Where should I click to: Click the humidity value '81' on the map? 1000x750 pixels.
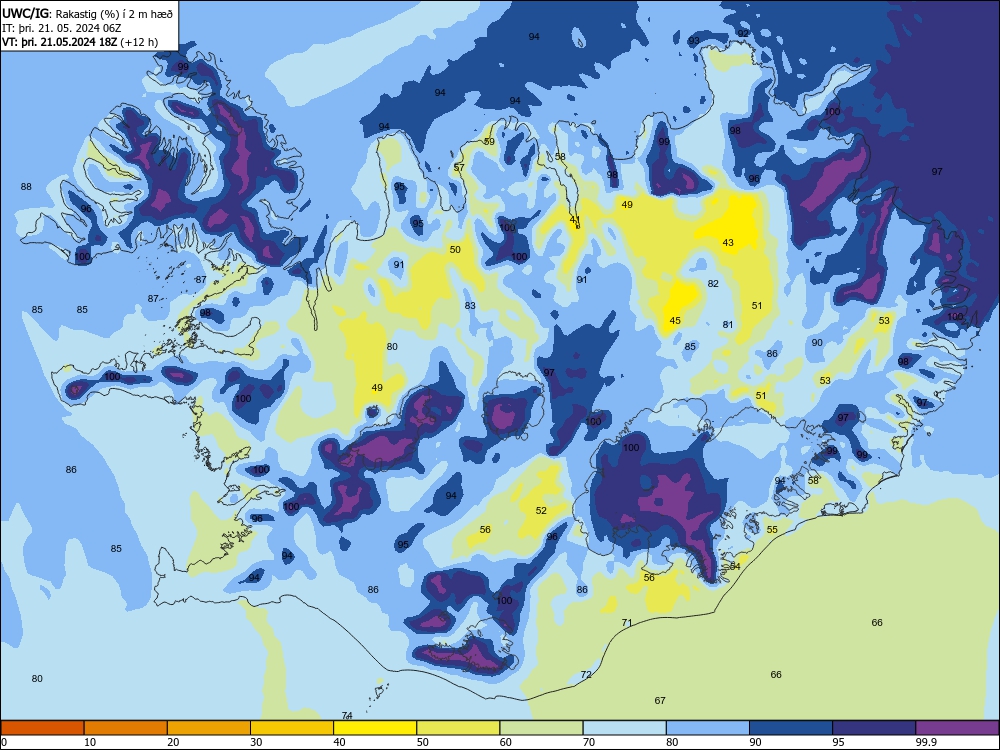click(x=728, y=325)
